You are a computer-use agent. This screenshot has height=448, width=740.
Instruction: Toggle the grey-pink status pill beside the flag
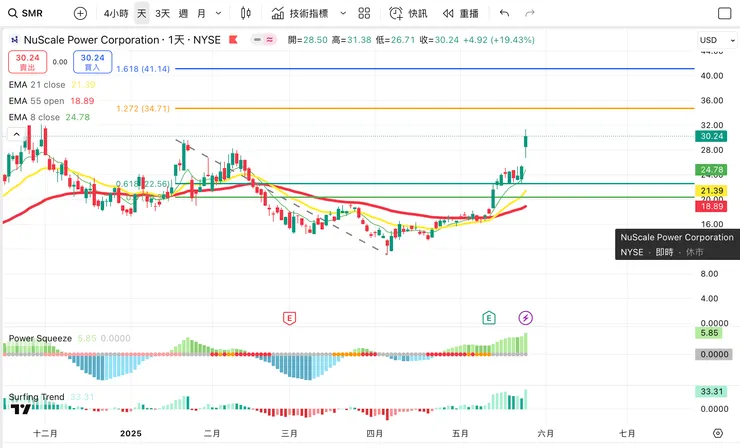click(x=263, y=40)
